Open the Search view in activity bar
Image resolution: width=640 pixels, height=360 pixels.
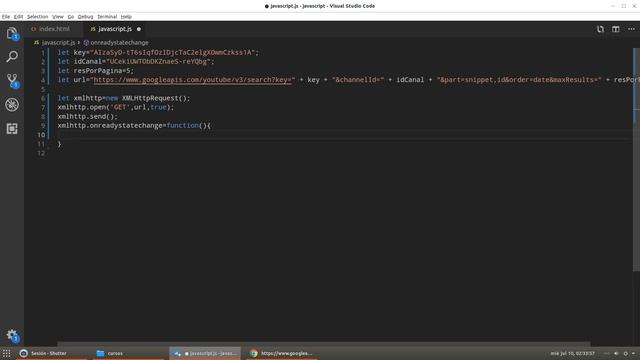click(12, 56)
